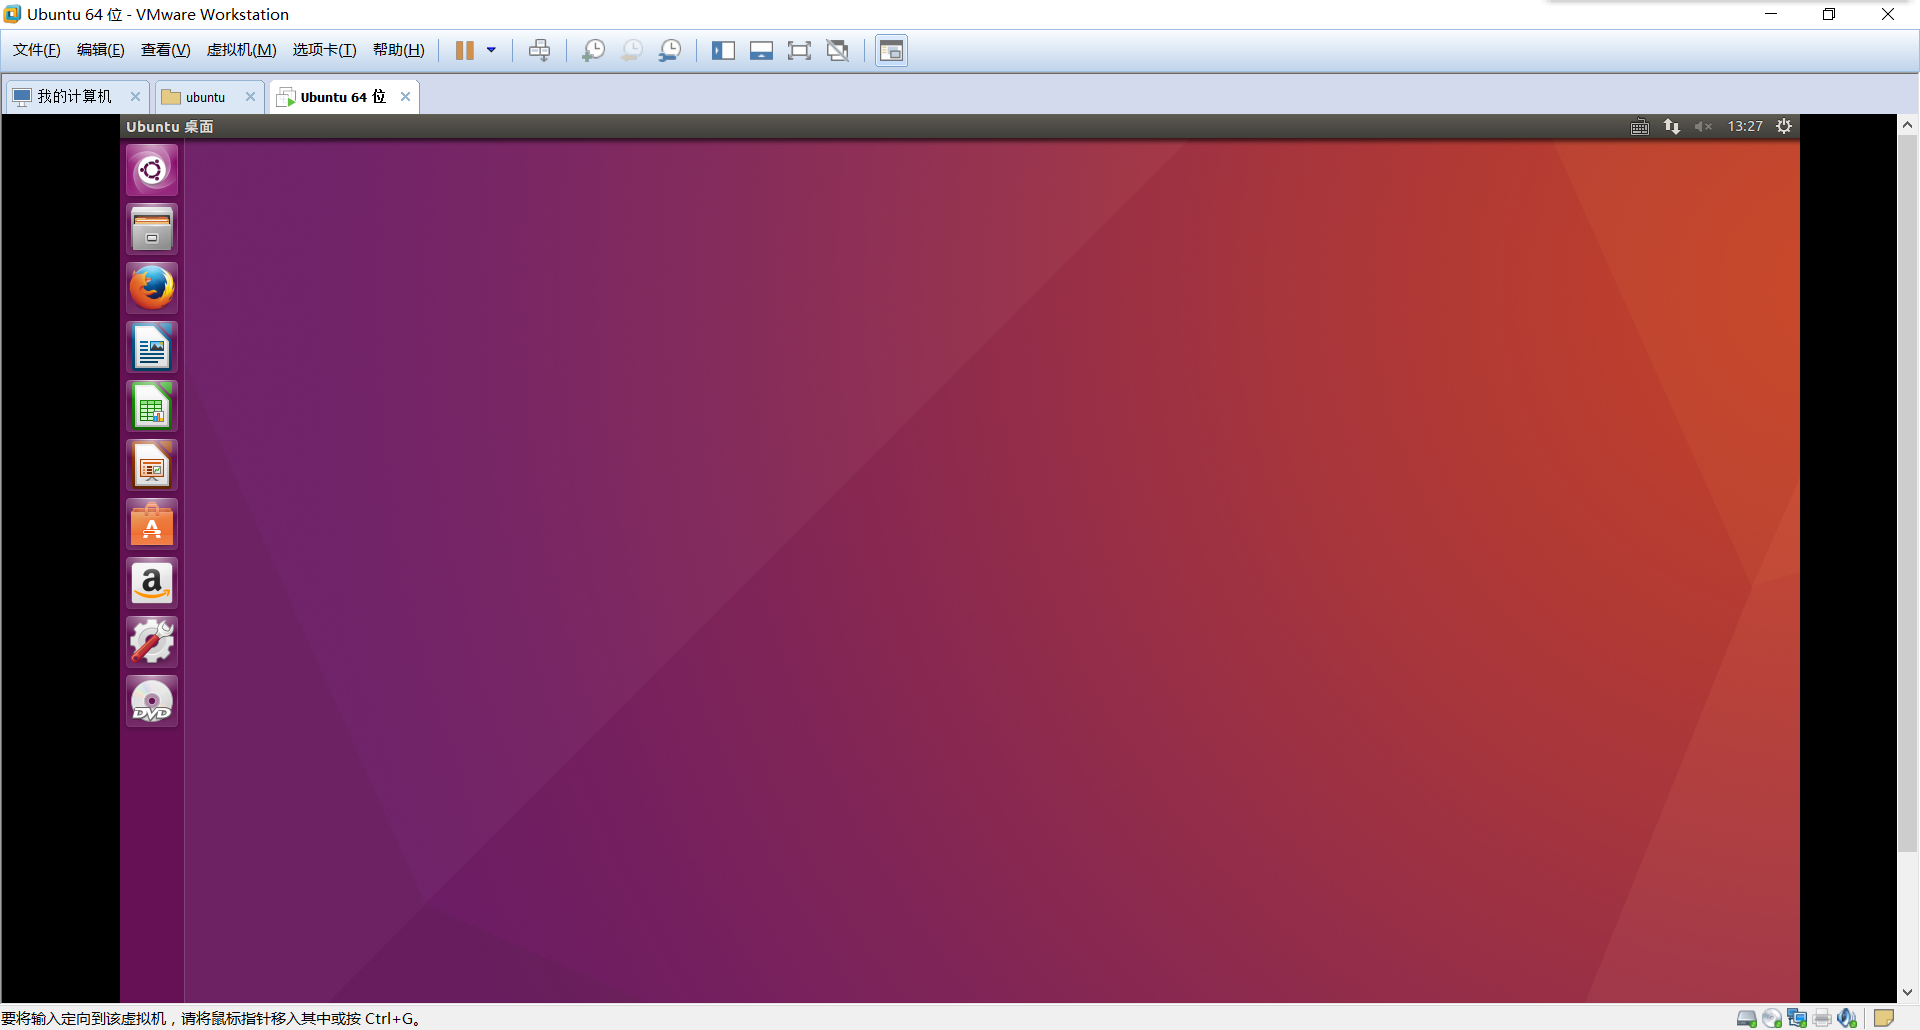Launch Firefox web browser
Image resolution: width=1920 pixels, height=1030 pixels.
click(152, 288)
